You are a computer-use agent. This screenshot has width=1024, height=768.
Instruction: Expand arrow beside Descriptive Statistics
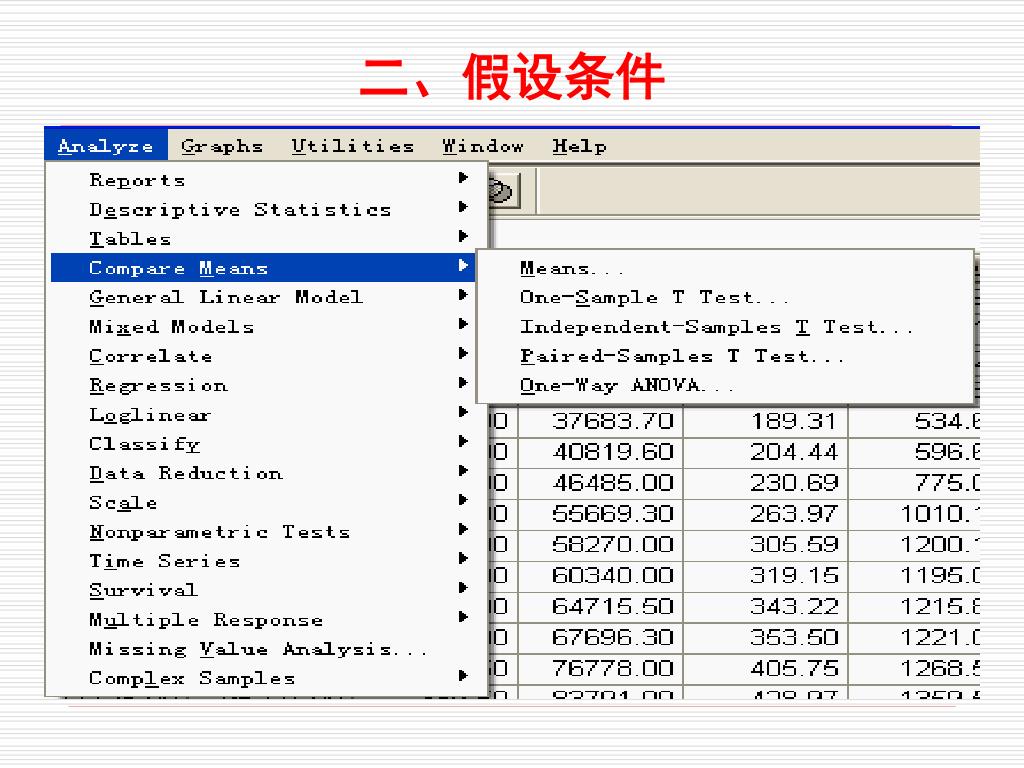coord(463,207)
